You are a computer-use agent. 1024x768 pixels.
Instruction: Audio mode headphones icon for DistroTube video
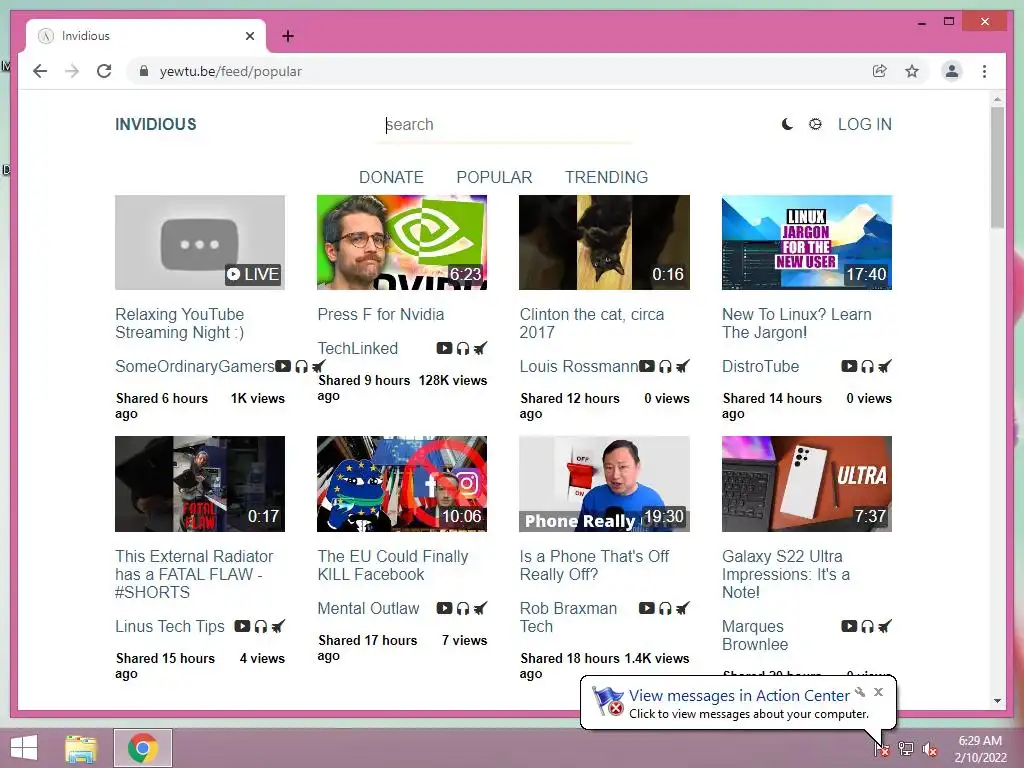point(867,366)
